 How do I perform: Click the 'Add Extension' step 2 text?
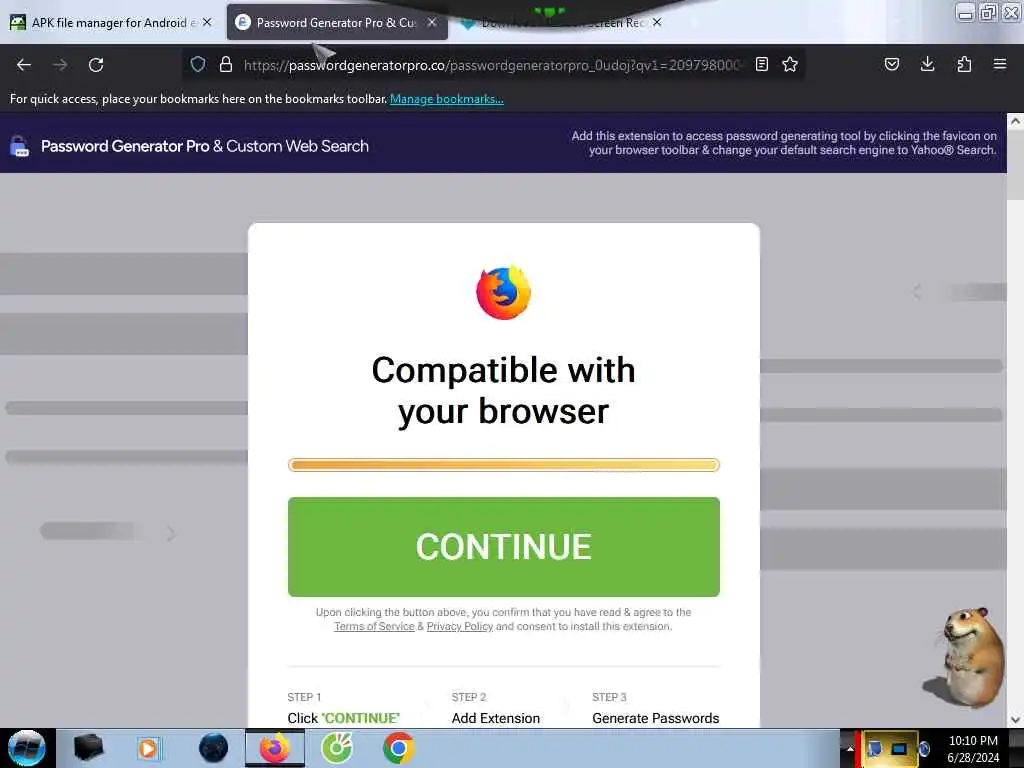[496, 718]
